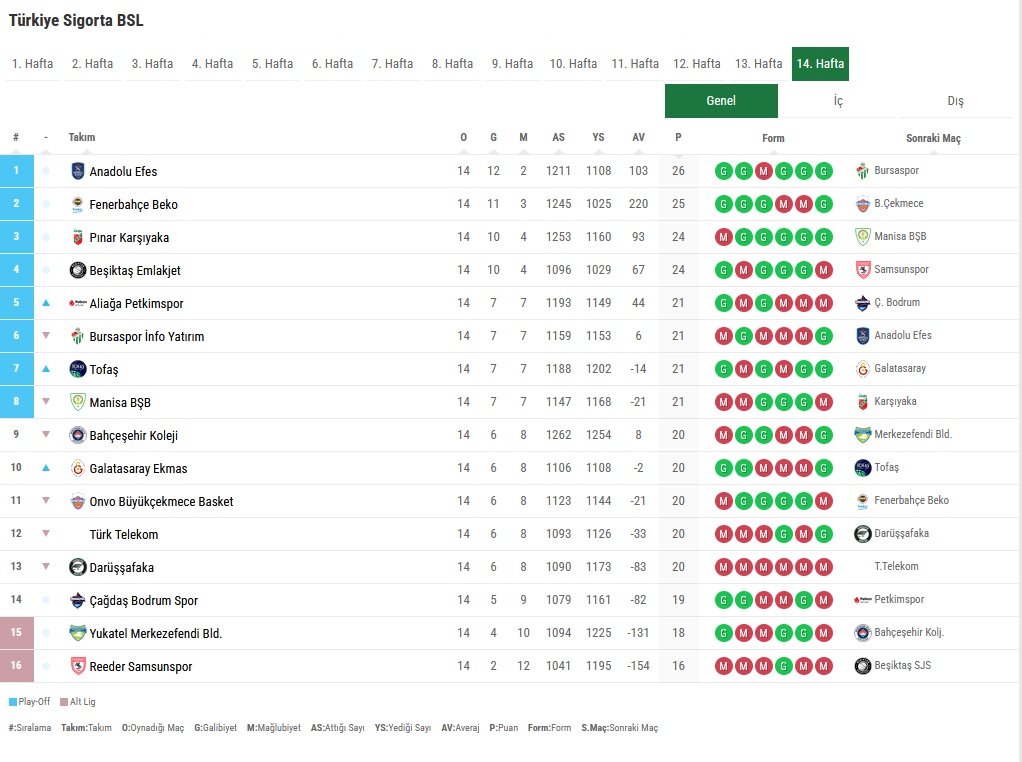
Task: Click the Galatasaray Ekmas team logo
Action: [x=78, y=468]
